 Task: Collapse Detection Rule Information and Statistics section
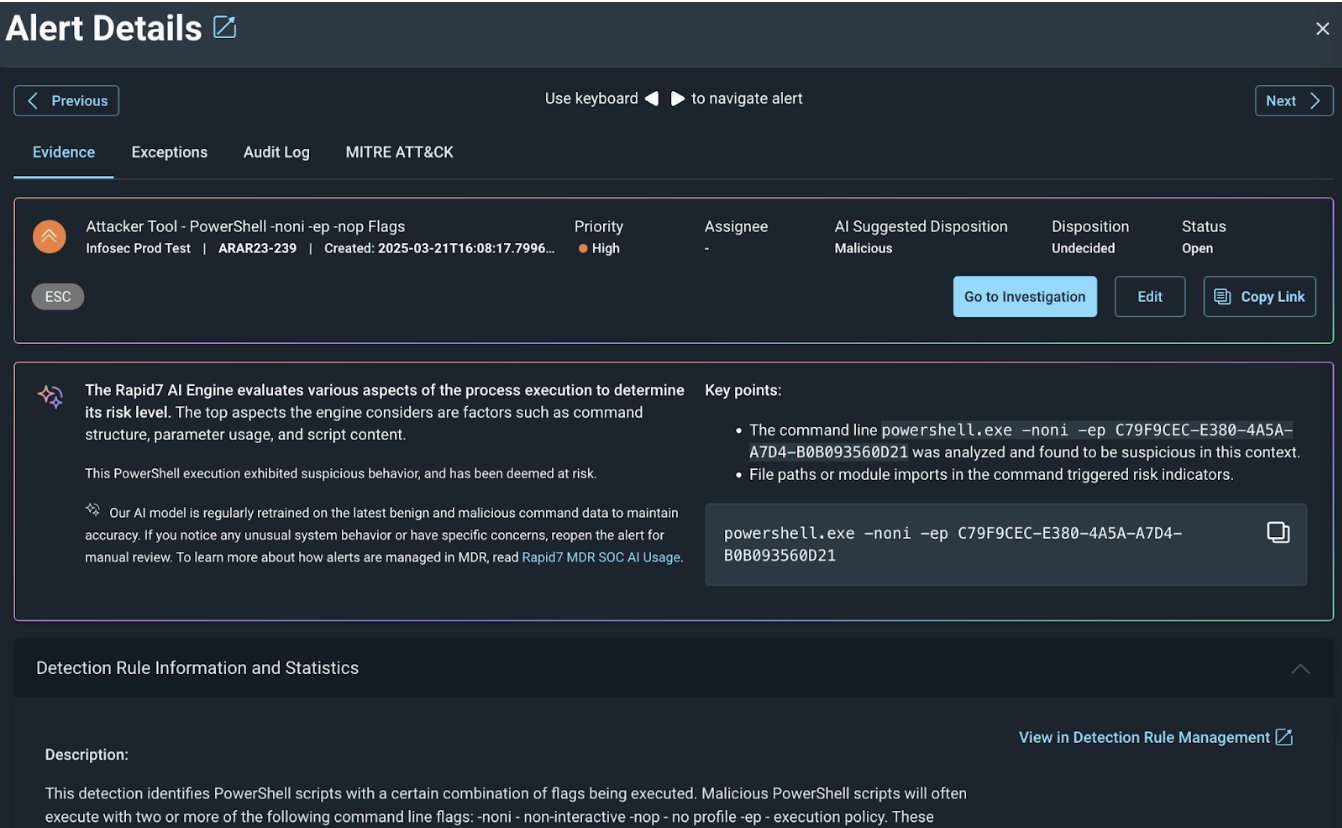pyautogui.click(x=1300, y=668)
